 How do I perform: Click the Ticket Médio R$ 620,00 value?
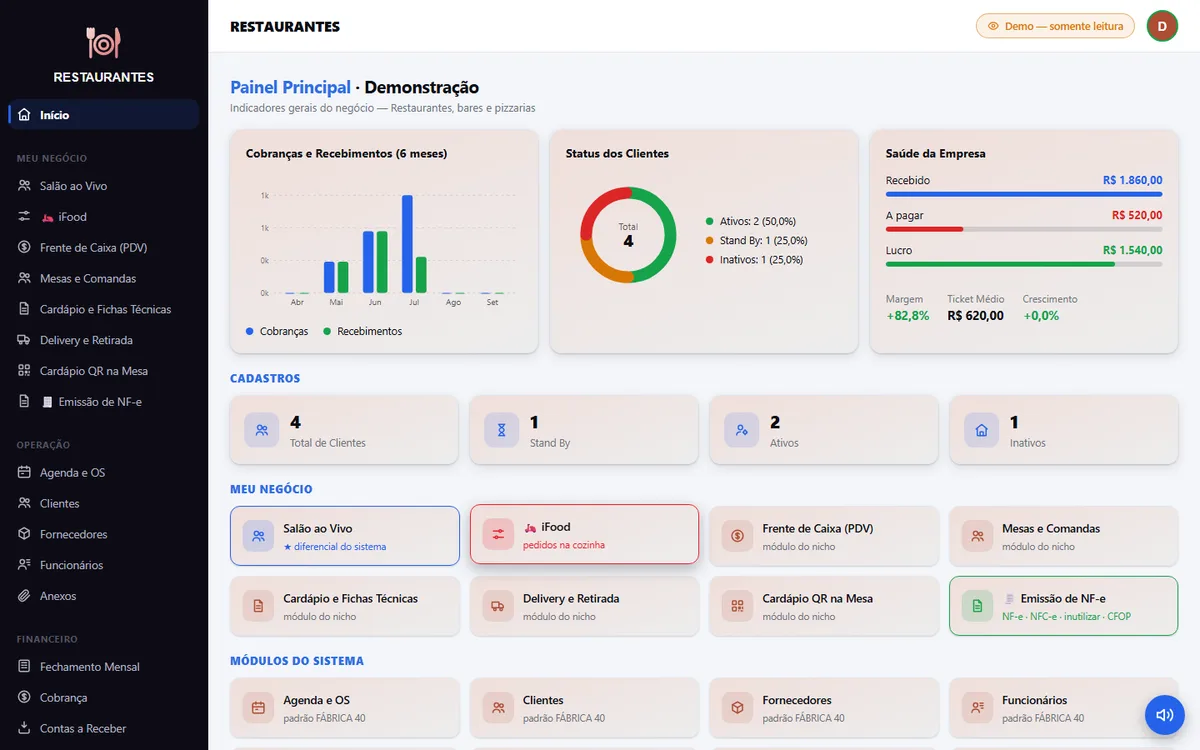[x=976, y=315]
